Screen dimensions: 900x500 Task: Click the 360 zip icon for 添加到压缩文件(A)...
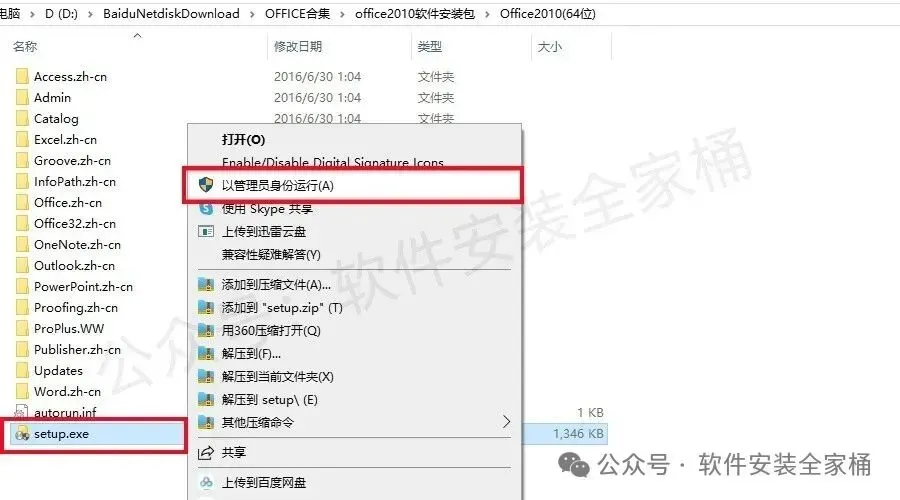[x=205, y=284]
